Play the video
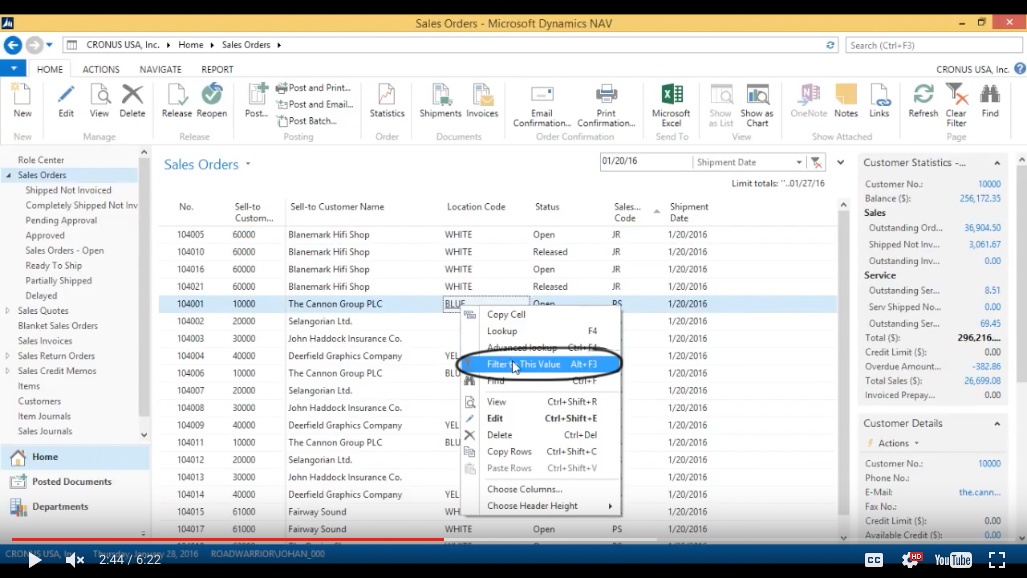 [34, 560]
